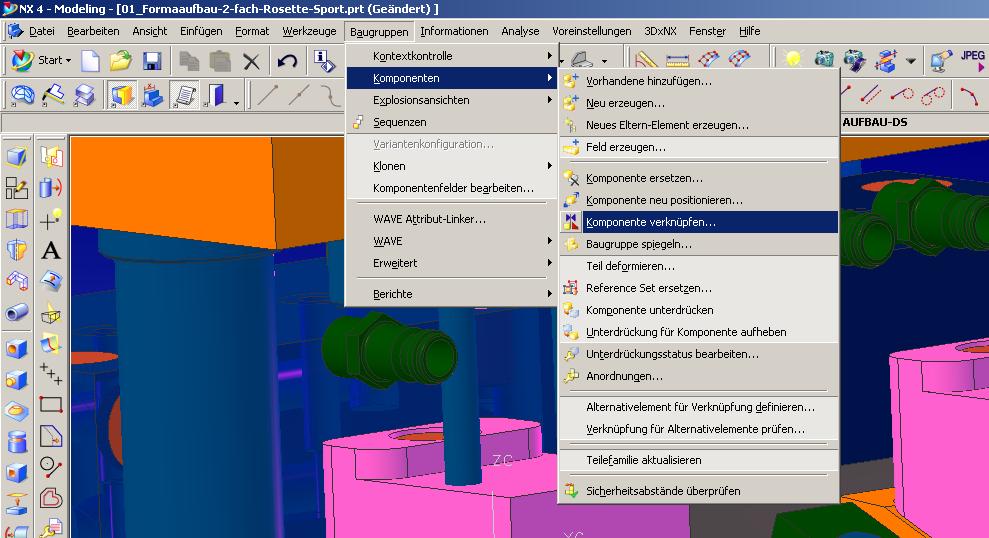The width and height of the screenshot is (989, 538).
Task: Open dropdown arrow beside the blue door icon
Action: 236,102
